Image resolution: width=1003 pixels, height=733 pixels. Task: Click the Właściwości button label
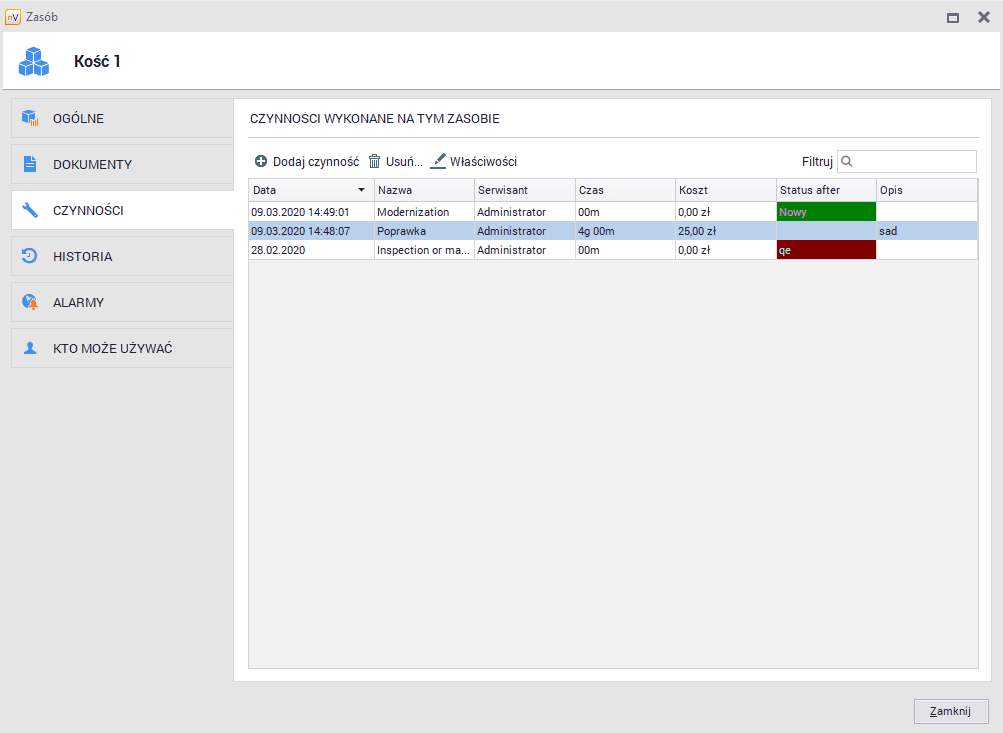click(483, 161)
